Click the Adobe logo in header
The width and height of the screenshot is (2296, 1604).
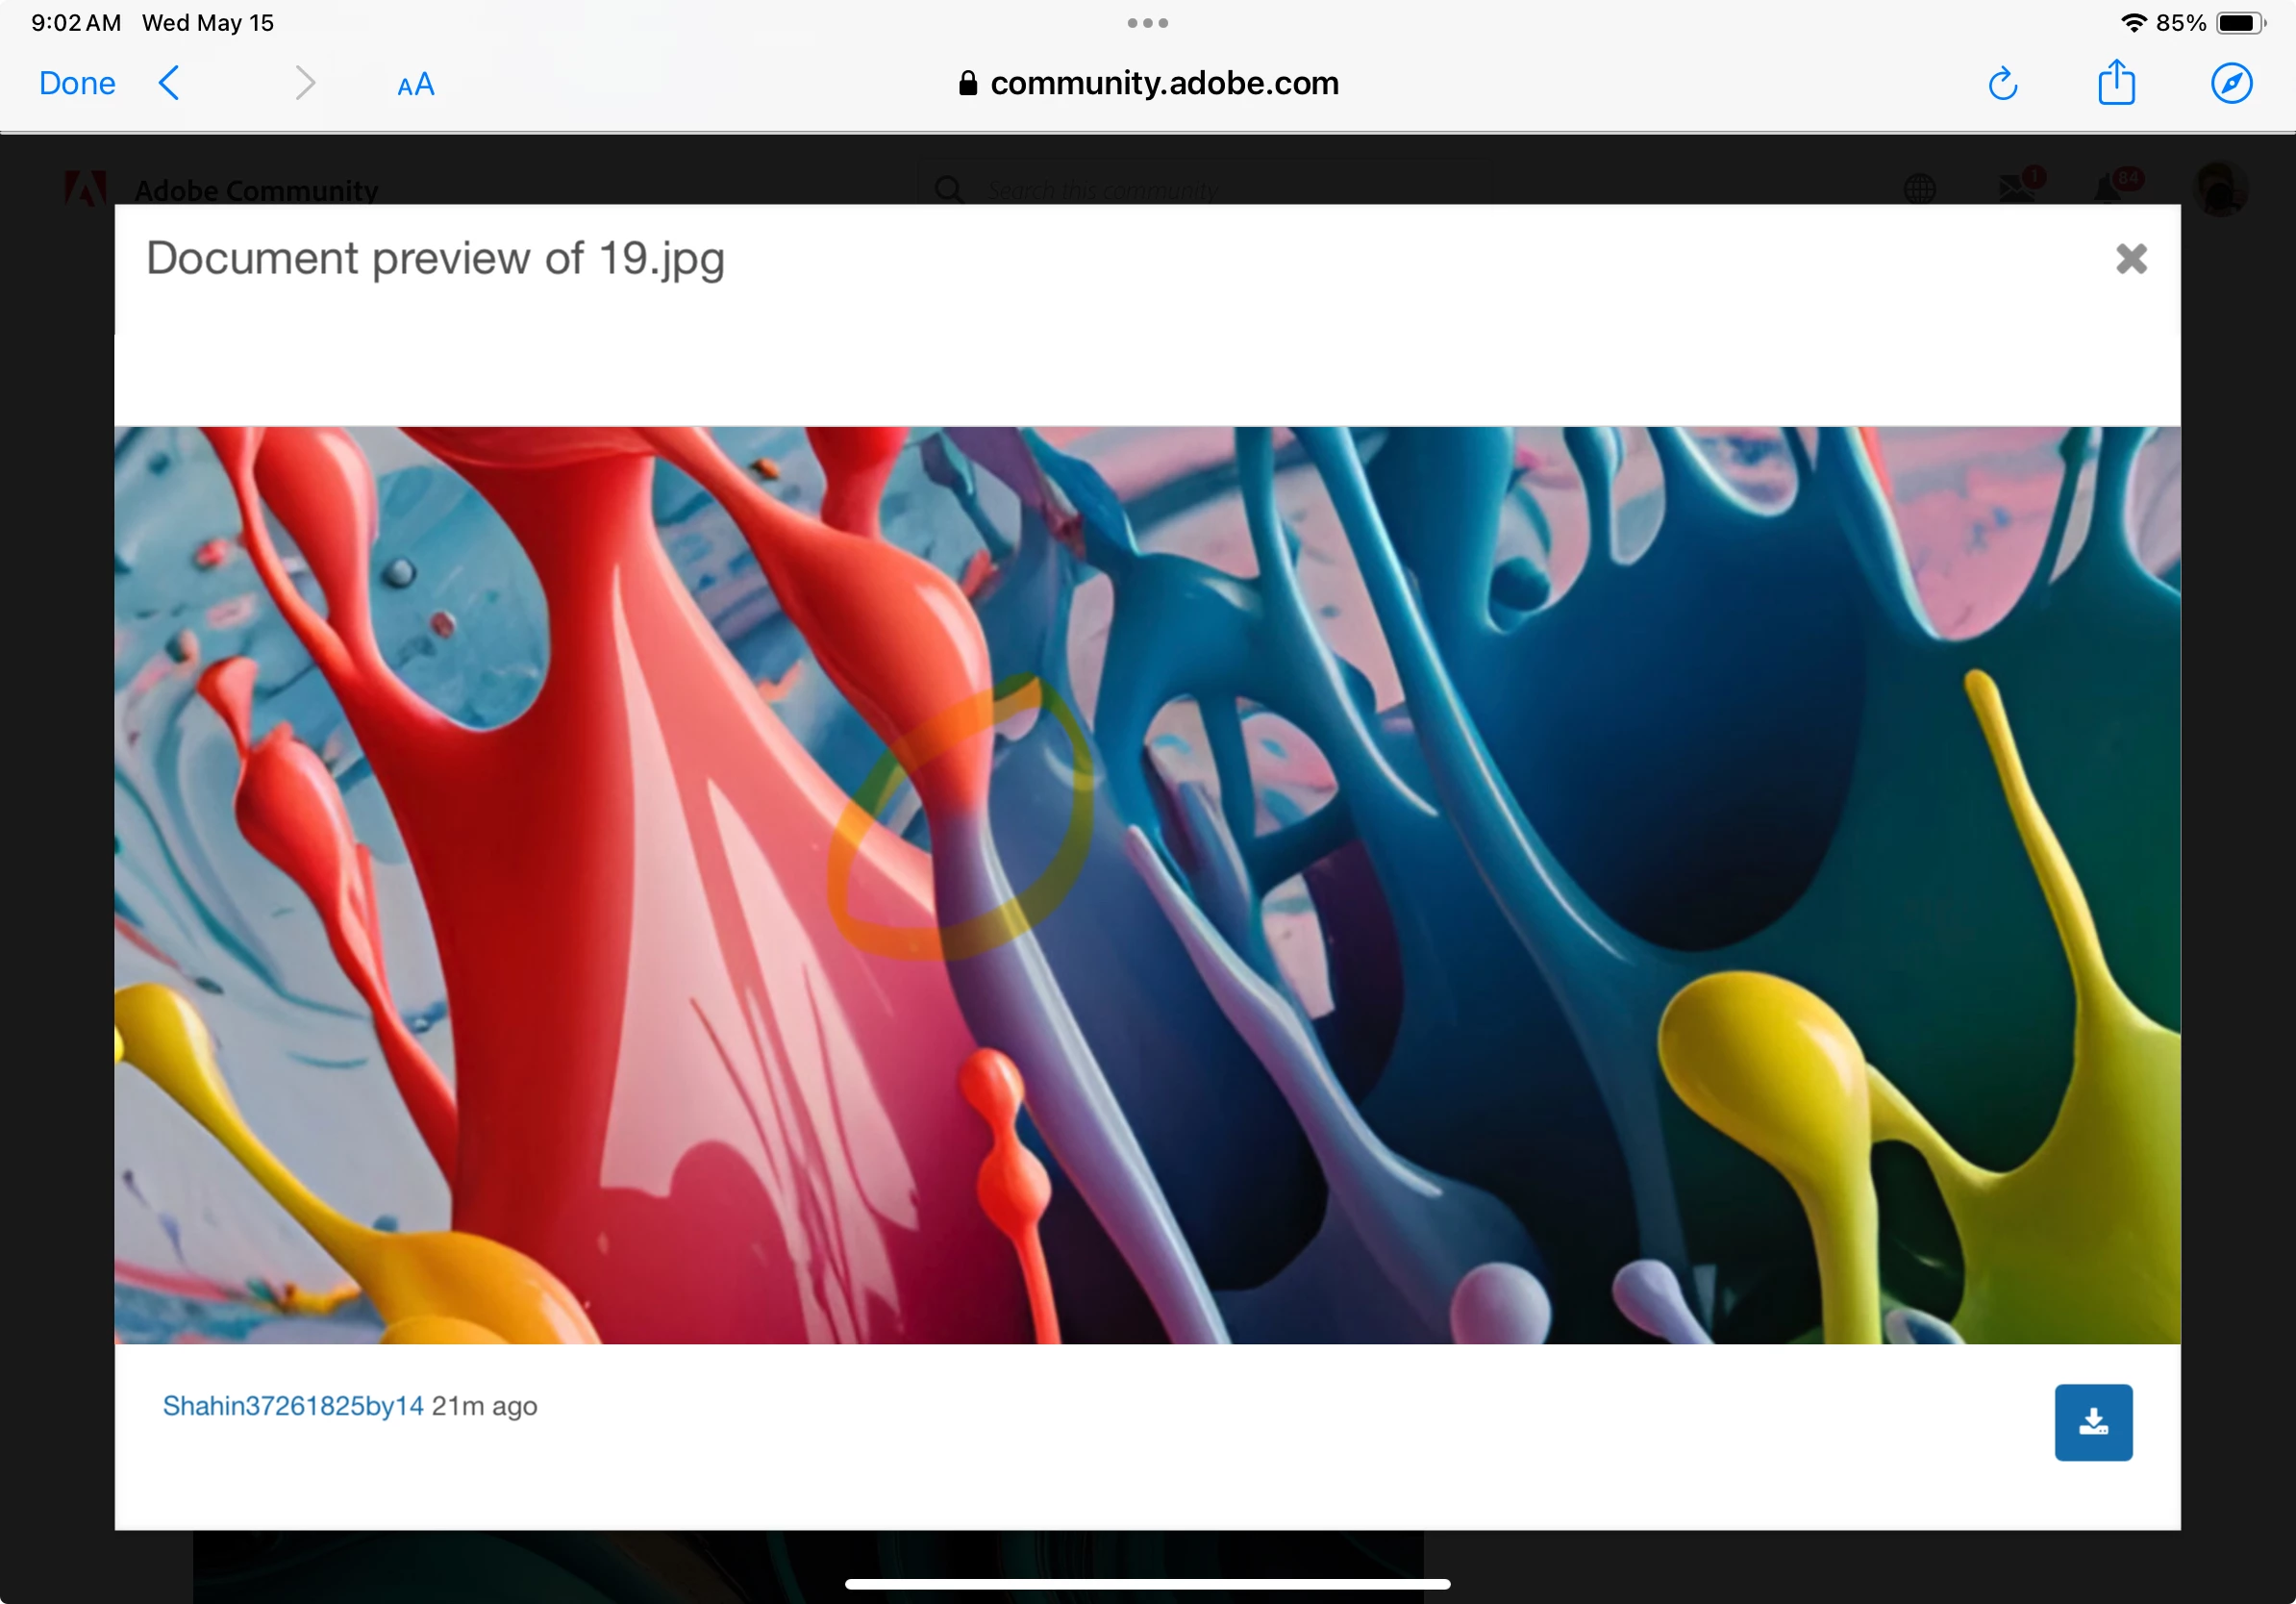(x=85, y=188)
